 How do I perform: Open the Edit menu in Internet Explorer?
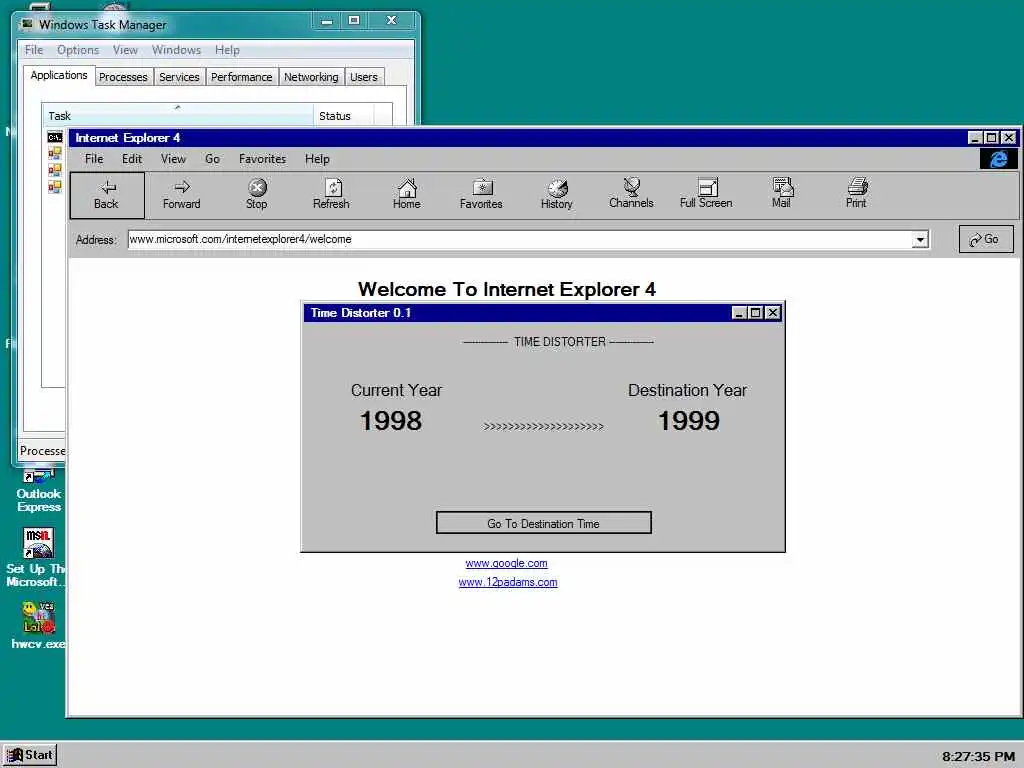coord(132,159)
